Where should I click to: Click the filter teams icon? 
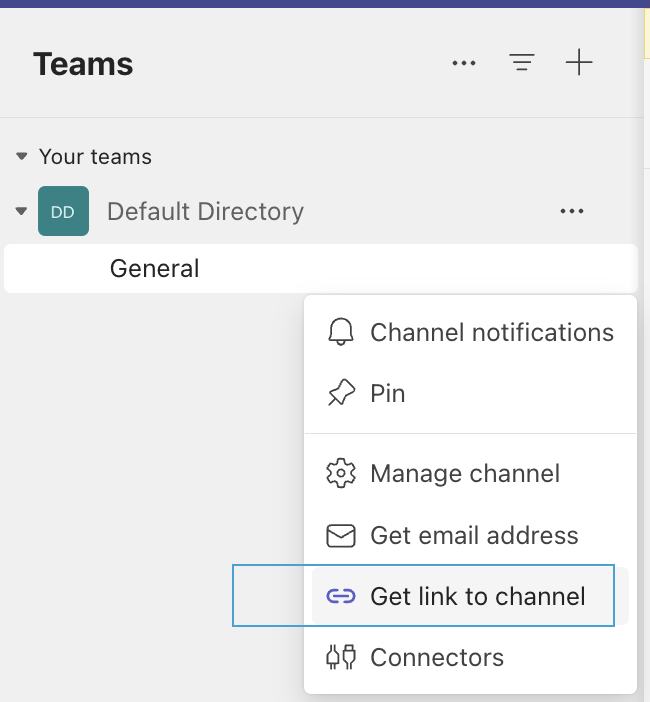tap(522, 62)
